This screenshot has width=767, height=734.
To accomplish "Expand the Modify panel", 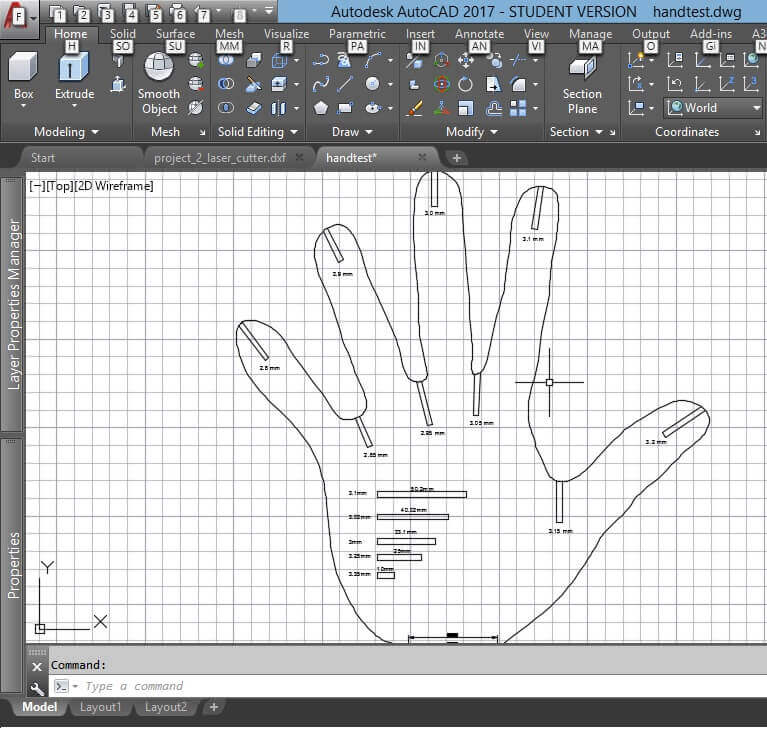I will click(x=472, y=132).
